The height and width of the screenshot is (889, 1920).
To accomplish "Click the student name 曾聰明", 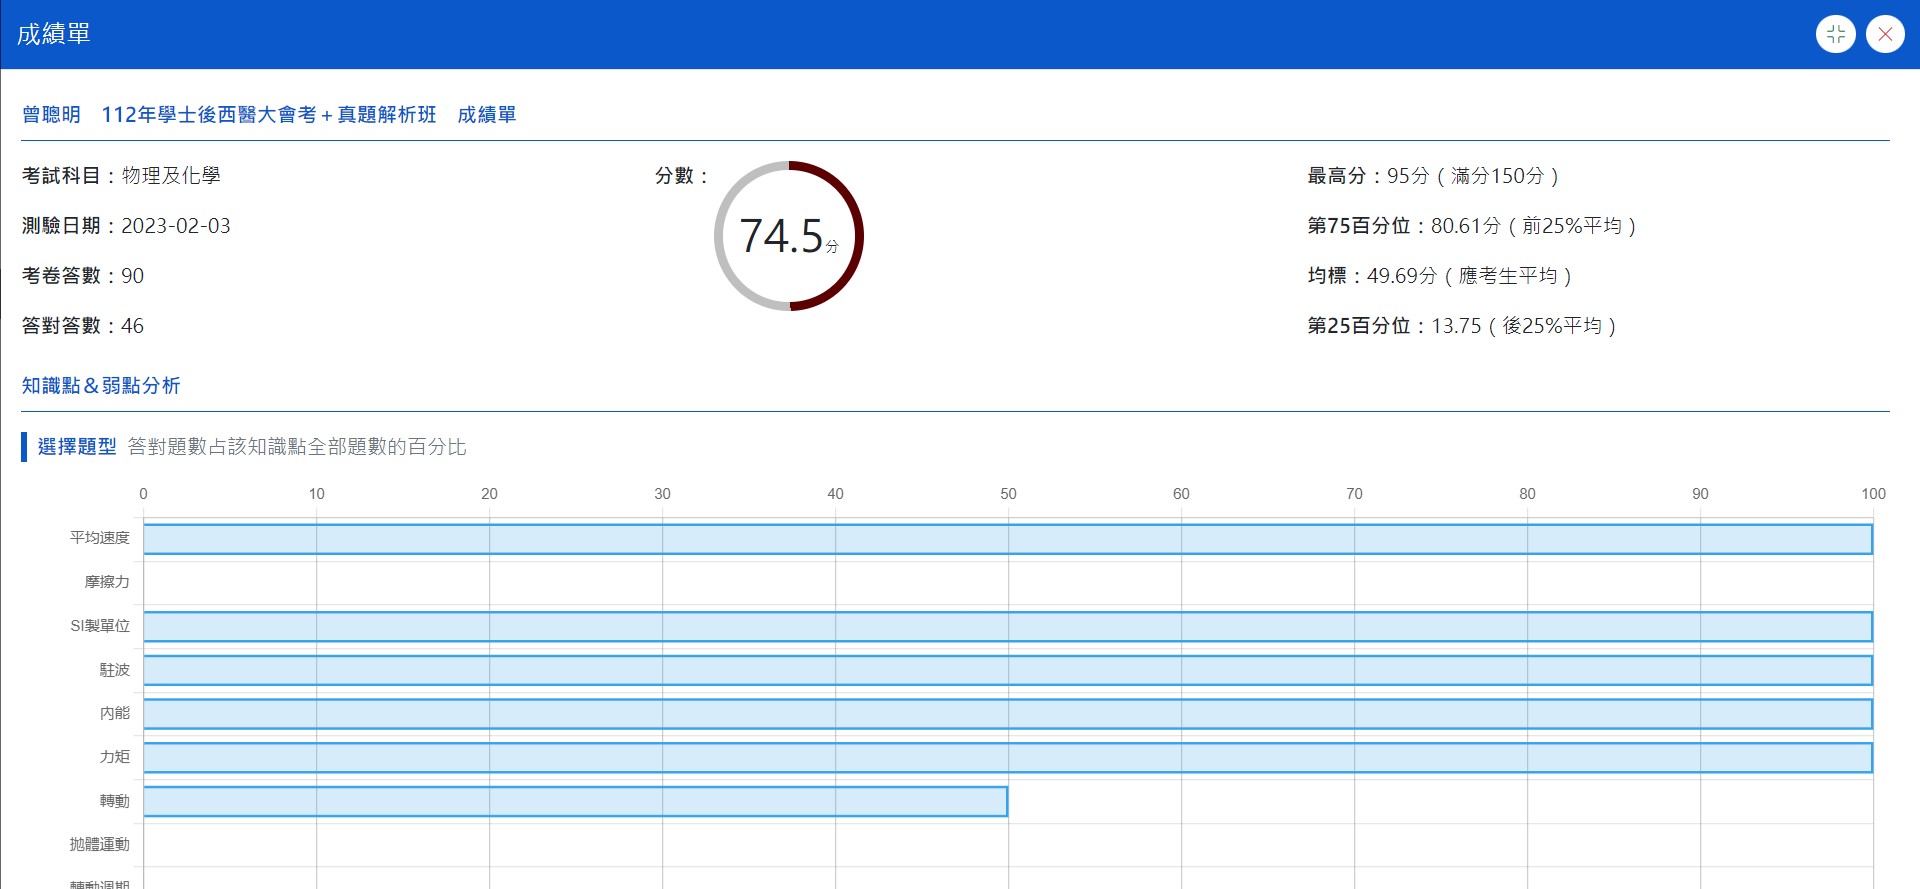I will click(51, 115).
